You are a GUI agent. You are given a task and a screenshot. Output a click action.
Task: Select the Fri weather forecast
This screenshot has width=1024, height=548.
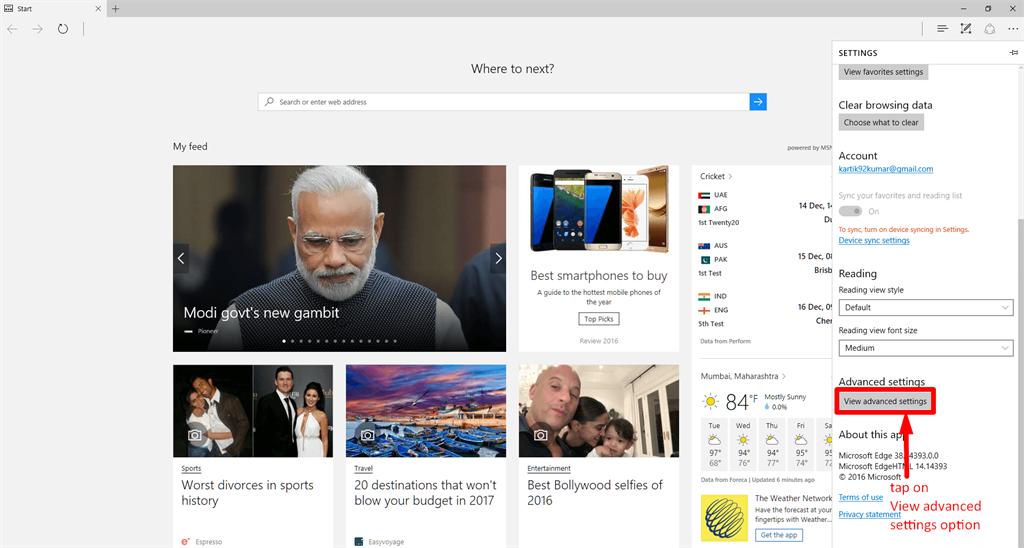point(801,444)
